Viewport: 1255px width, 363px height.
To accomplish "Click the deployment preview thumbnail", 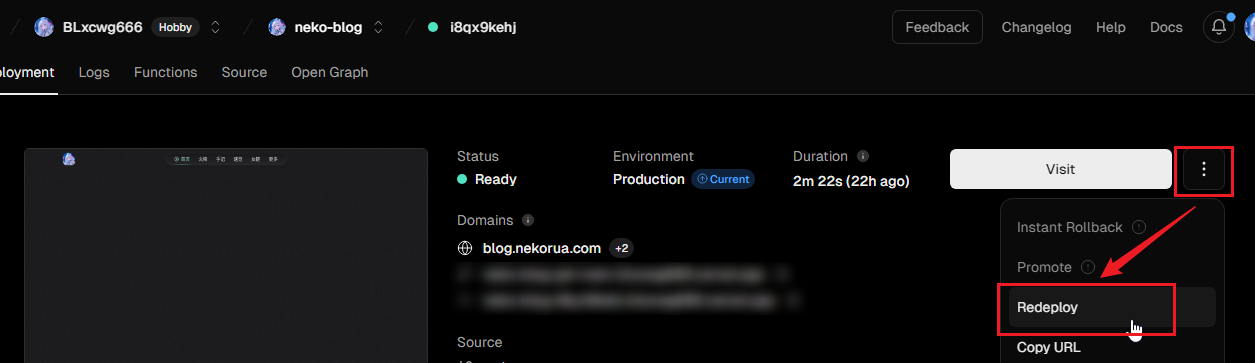I will click(x=226, y=255).
